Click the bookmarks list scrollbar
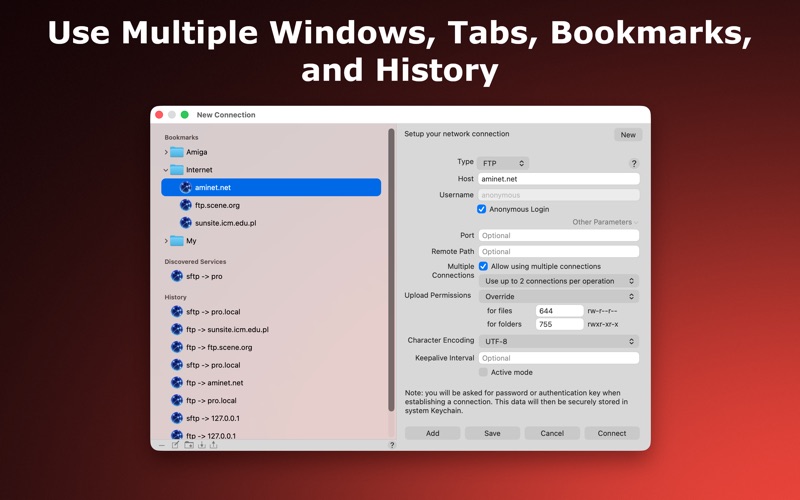 coord(391,270)
